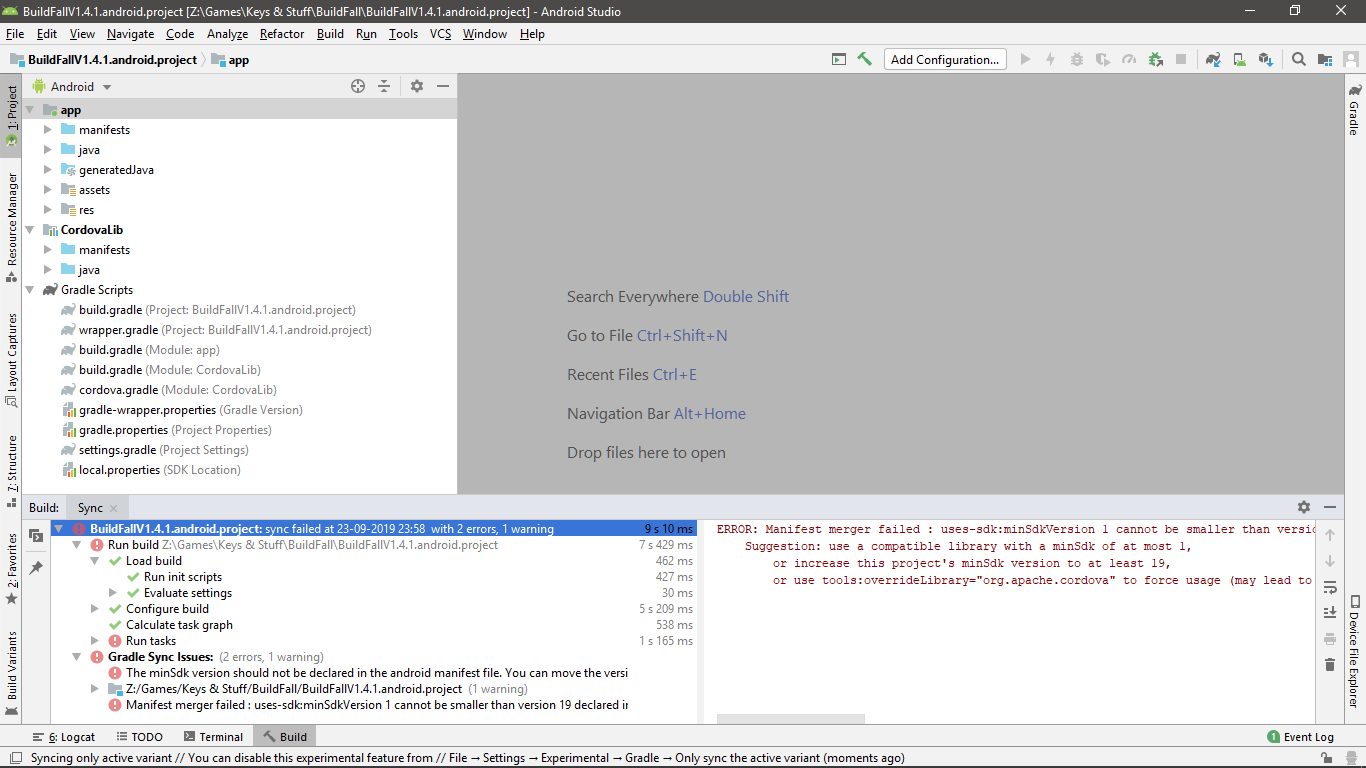The height and width of the screenshot is (768, 1366).
Task: Click Add Configuration button
Action: [945, 59]
